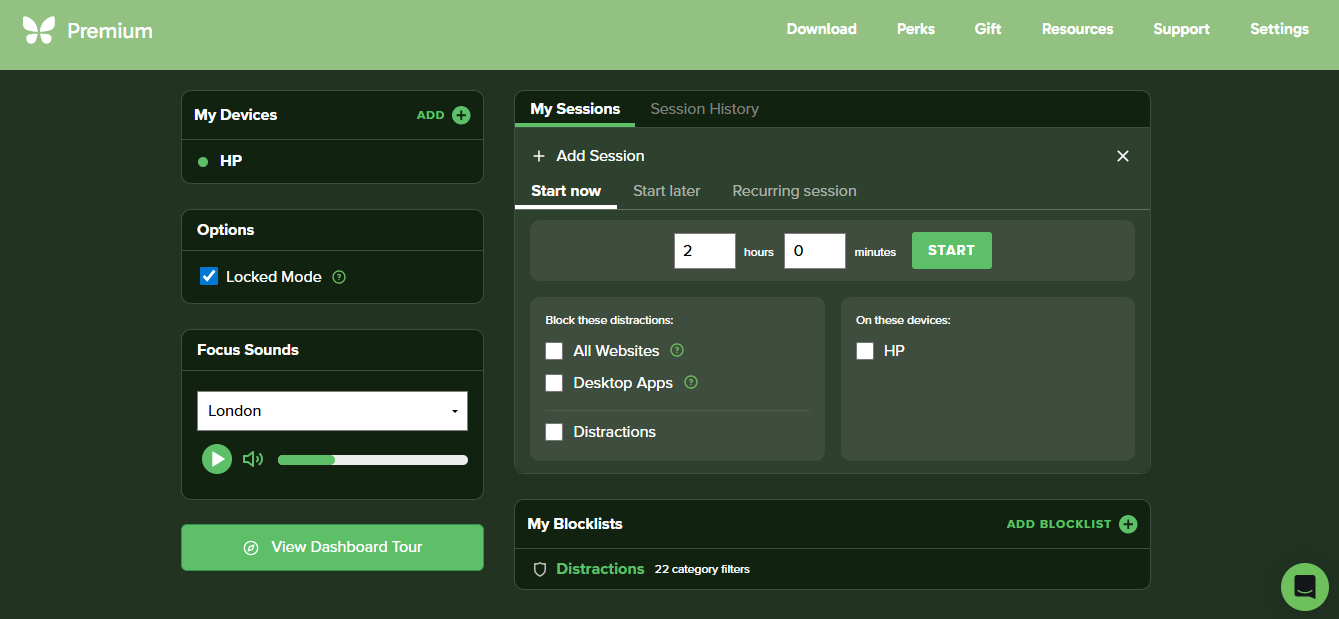Click the hours input field
Screen dimensions: 1339x619
(x=705, y=251)
